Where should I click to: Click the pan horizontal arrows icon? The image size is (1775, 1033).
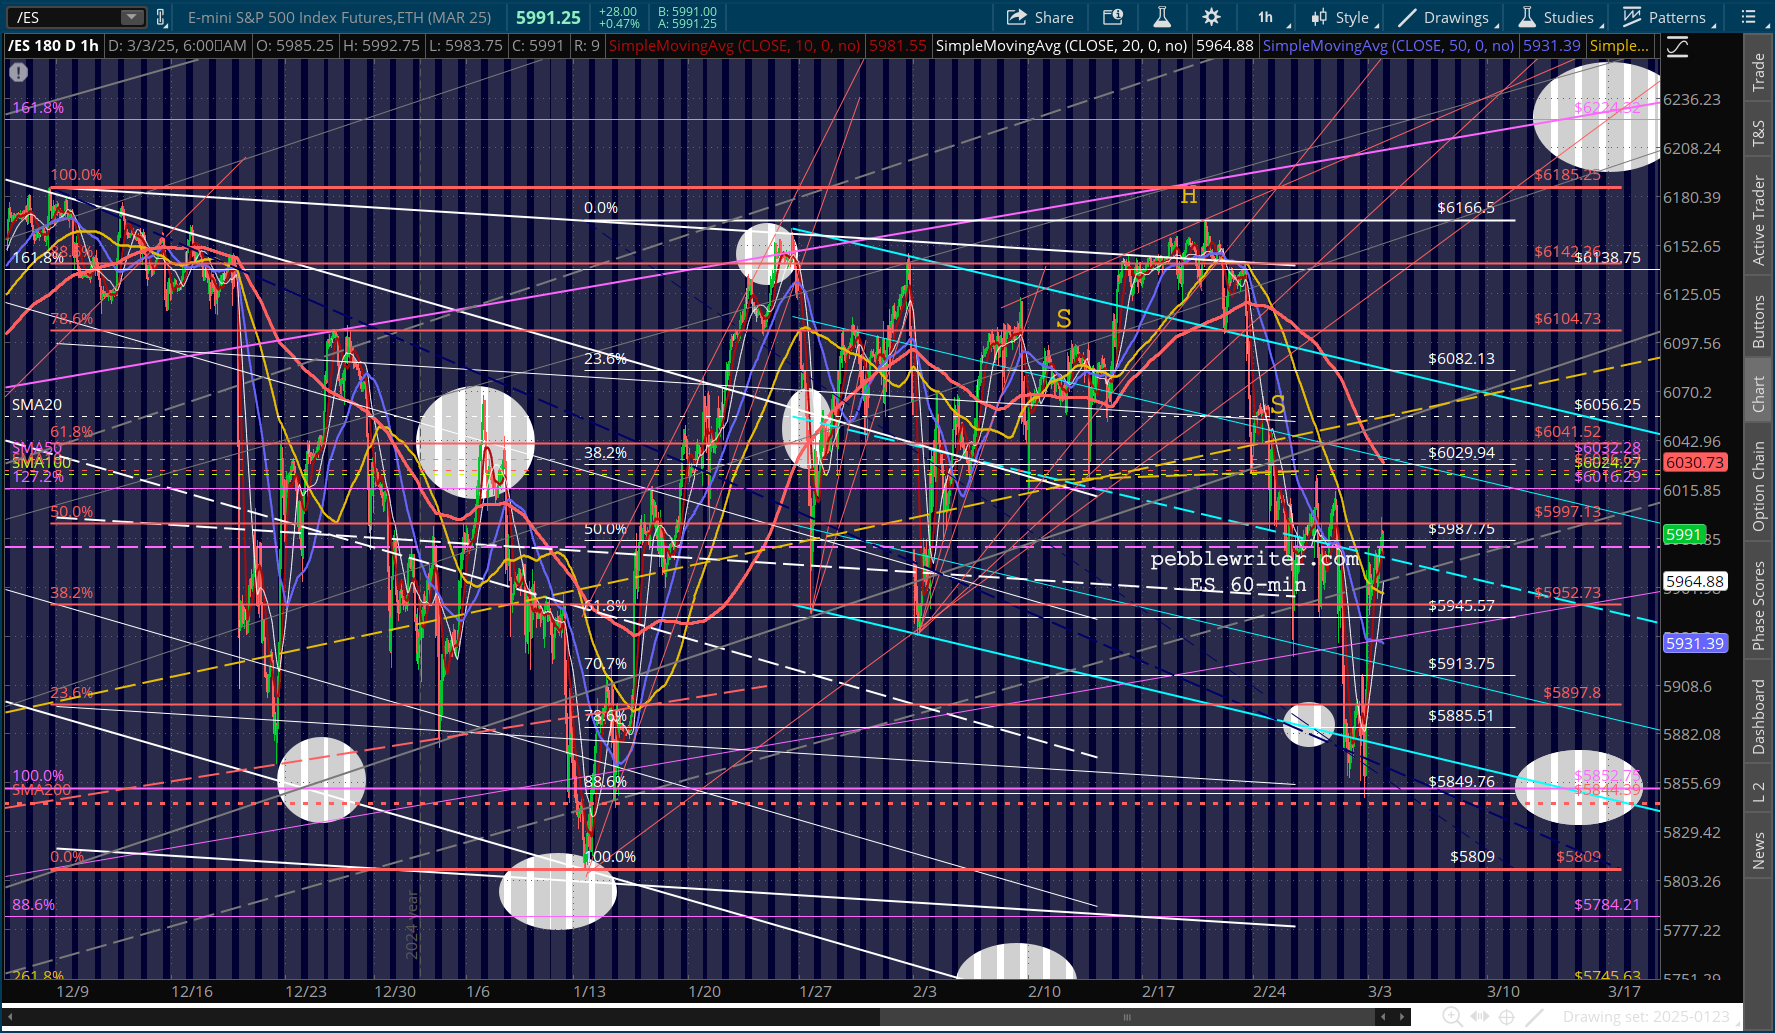click(x=1480, y=1017)
